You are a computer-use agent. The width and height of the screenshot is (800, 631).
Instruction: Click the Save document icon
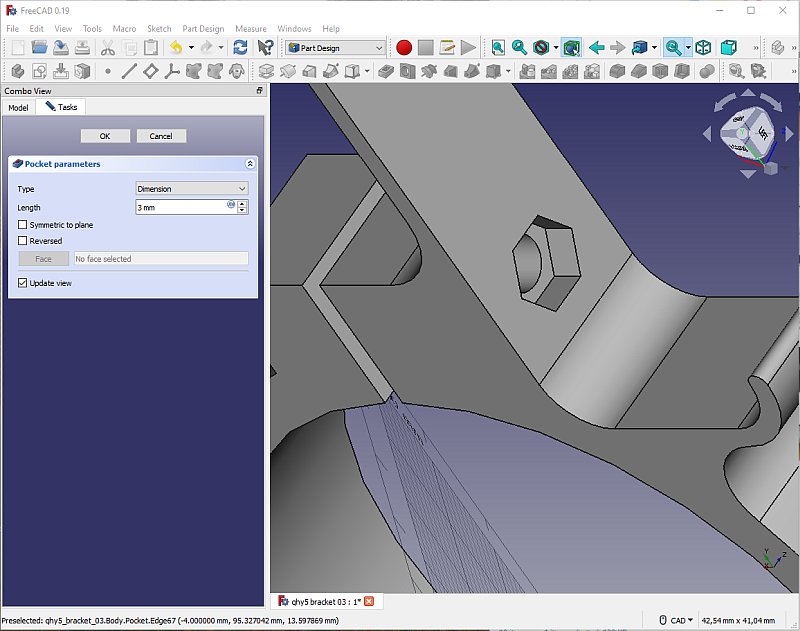tap(61, 48)
